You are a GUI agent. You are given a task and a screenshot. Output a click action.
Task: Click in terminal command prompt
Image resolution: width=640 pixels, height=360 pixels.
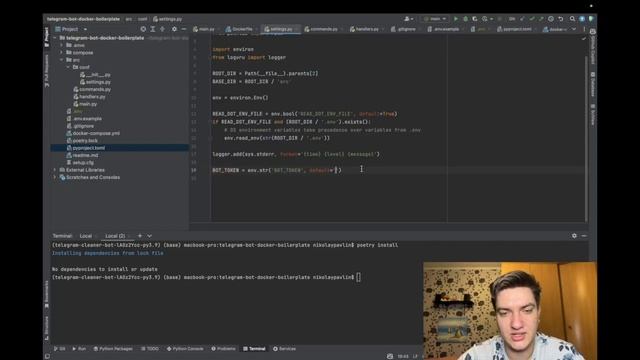358,277
